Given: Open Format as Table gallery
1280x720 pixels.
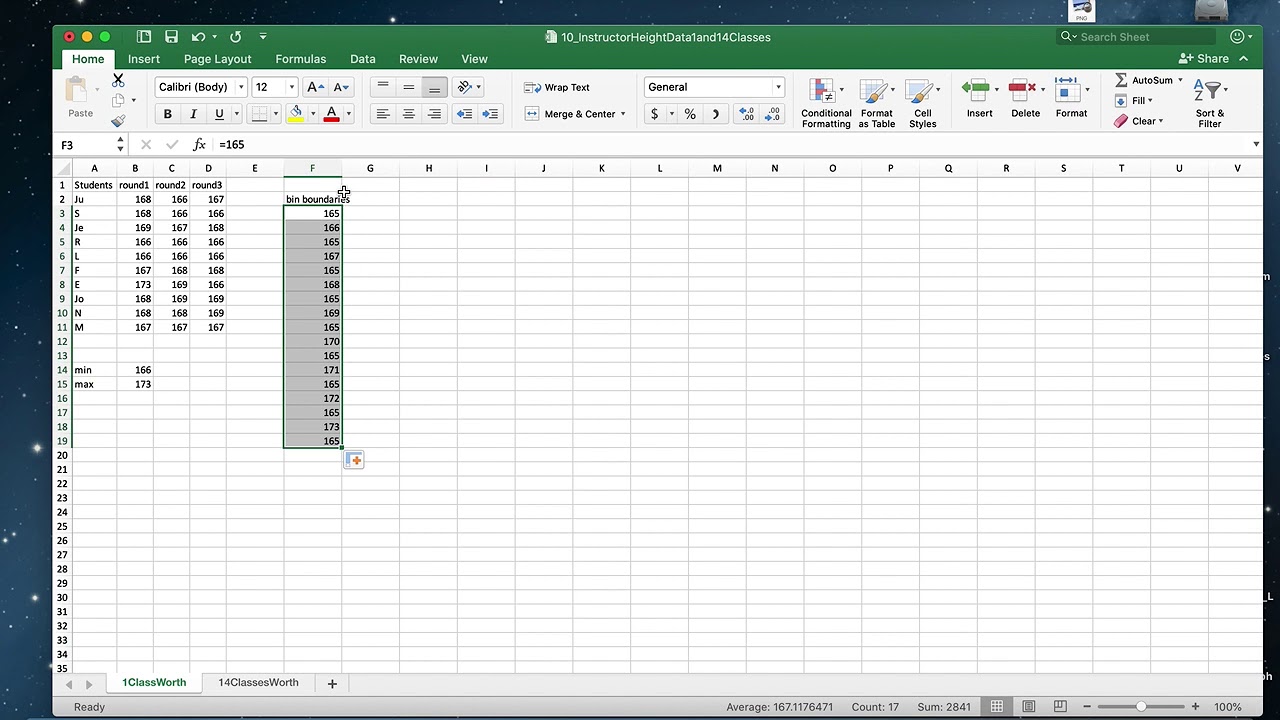Looking at the screenshot, I should 876,103.
